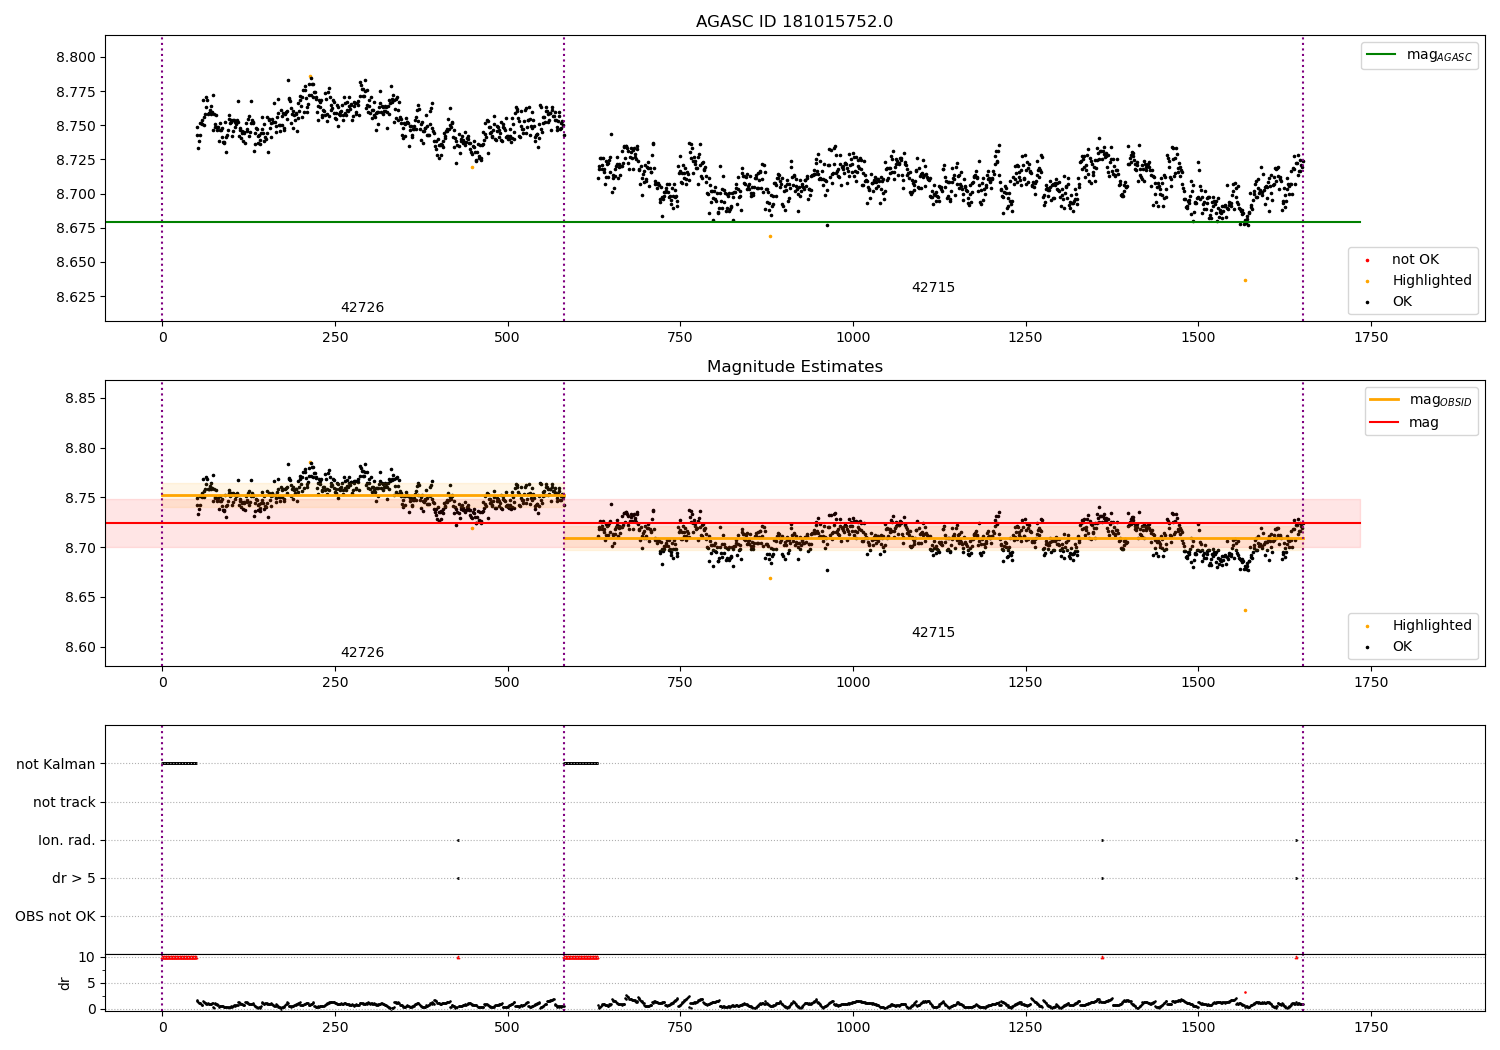This screenshot has width=1500, height=1050.
Task: Select the orange mag OBSID legend line
Action: [1385, 400]
